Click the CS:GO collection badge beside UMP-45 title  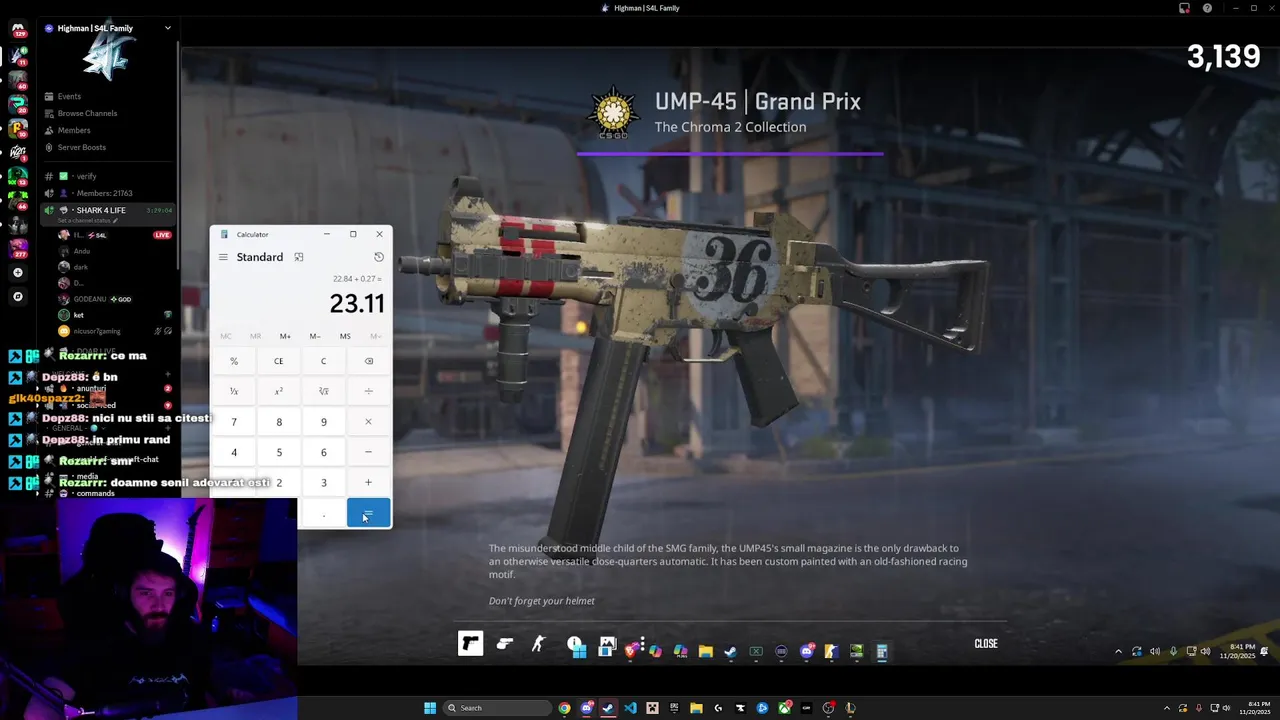[613, 113]
